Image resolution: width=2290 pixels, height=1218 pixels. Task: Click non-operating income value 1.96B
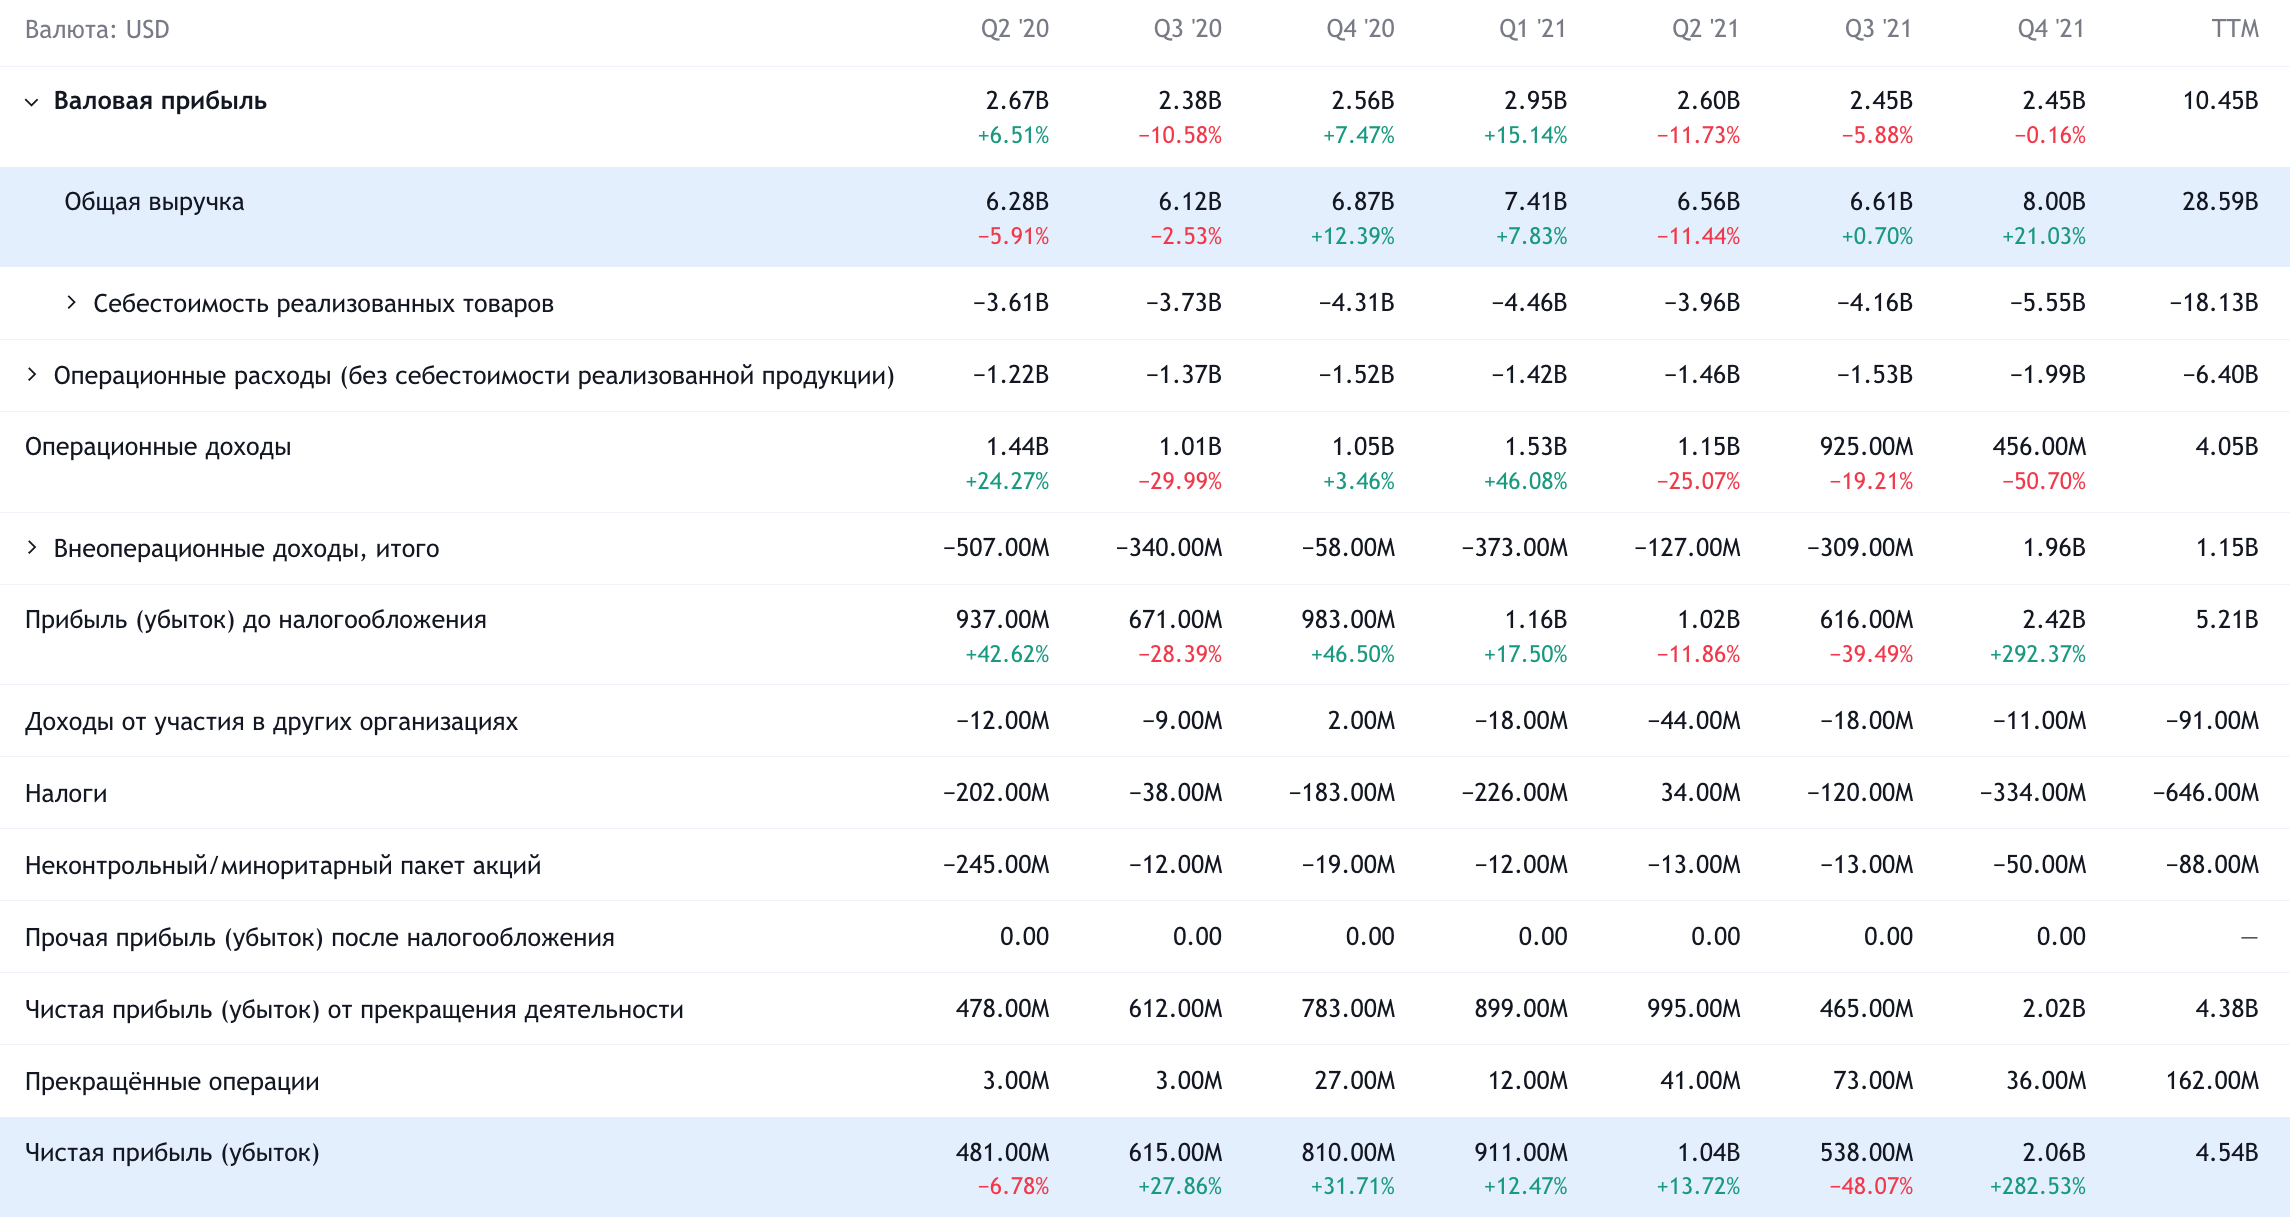(x=2054, y=548)
